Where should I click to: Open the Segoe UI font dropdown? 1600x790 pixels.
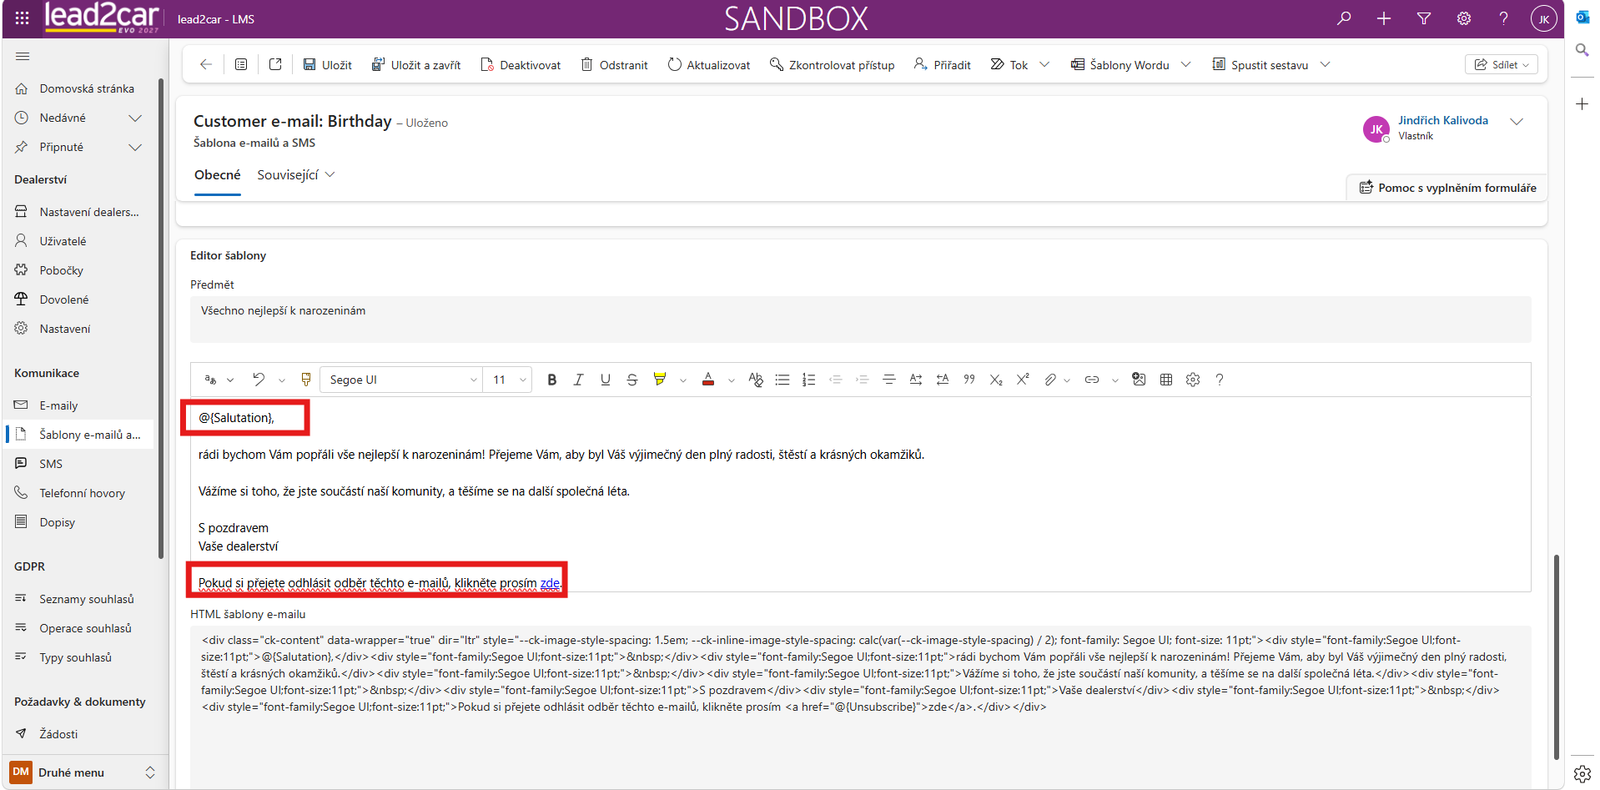click(402, 380)
